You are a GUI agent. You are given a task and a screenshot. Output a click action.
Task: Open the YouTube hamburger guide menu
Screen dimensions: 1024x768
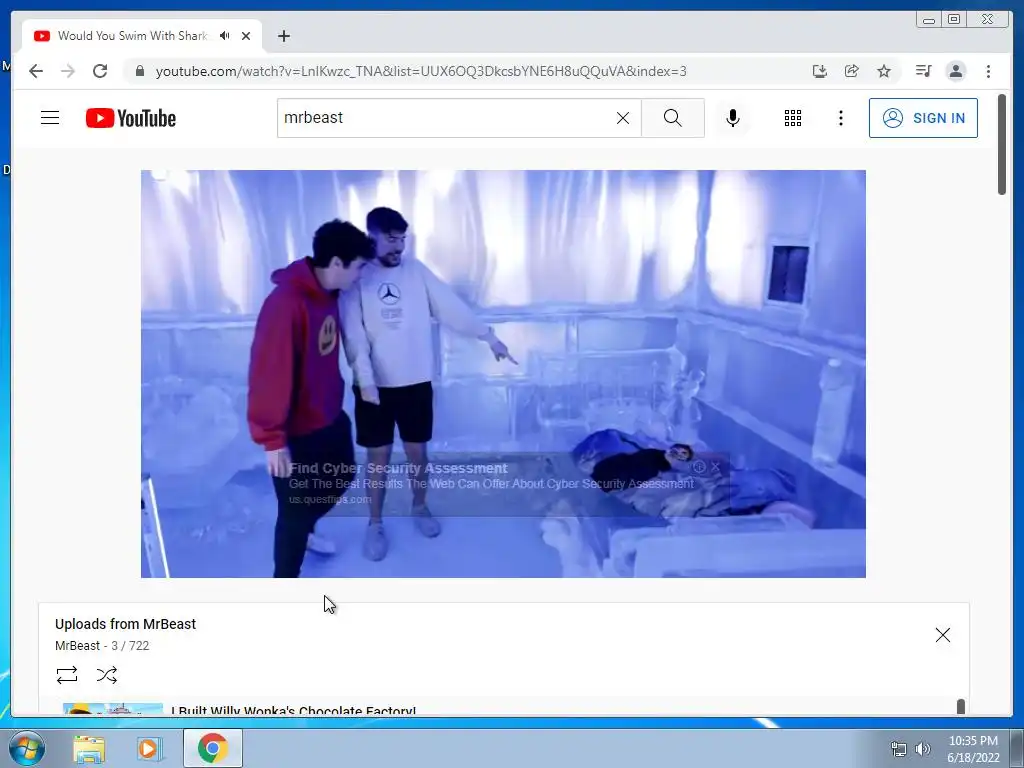click(x=50, y=118)
